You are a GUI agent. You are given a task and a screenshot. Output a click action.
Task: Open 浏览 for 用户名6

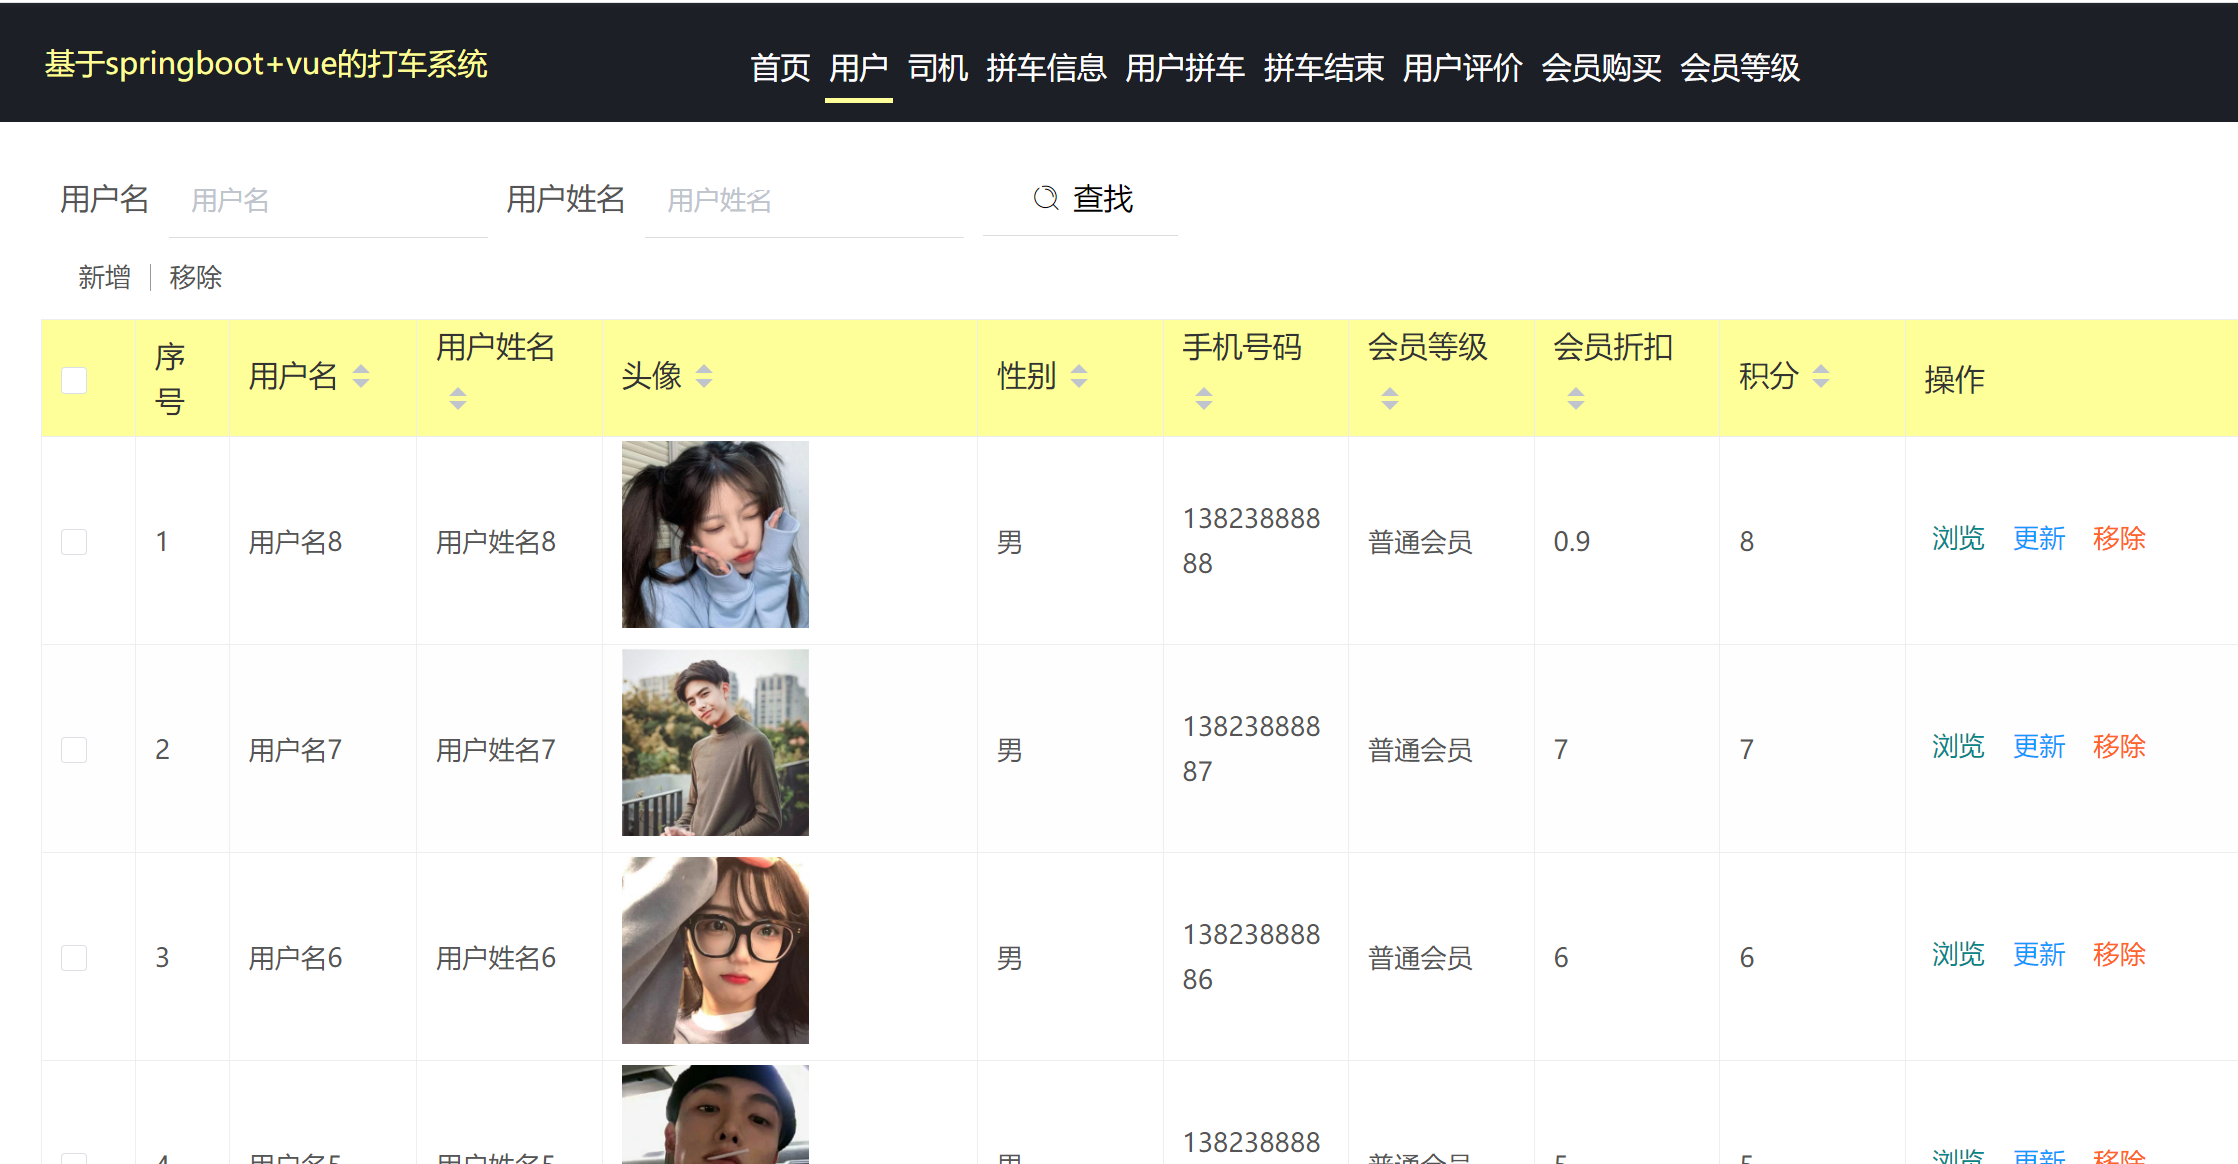(x=1957, y=955)
